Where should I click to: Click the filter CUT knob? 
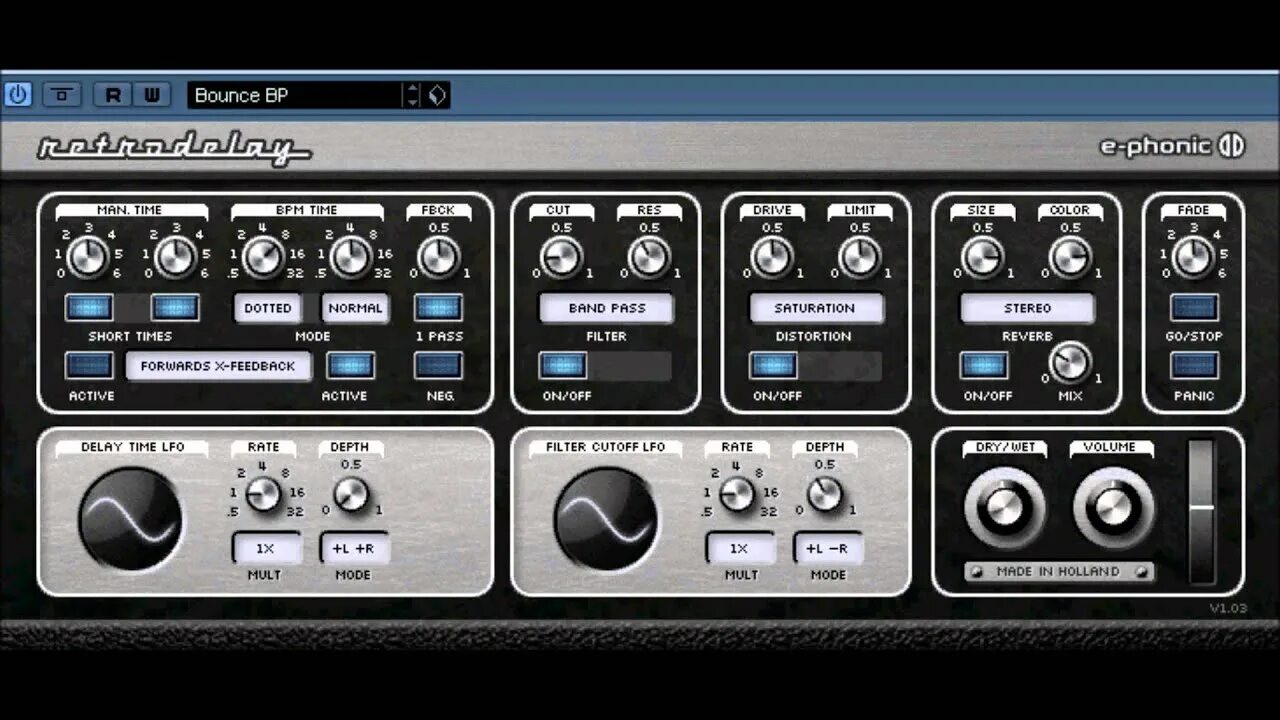pos(561,257)
